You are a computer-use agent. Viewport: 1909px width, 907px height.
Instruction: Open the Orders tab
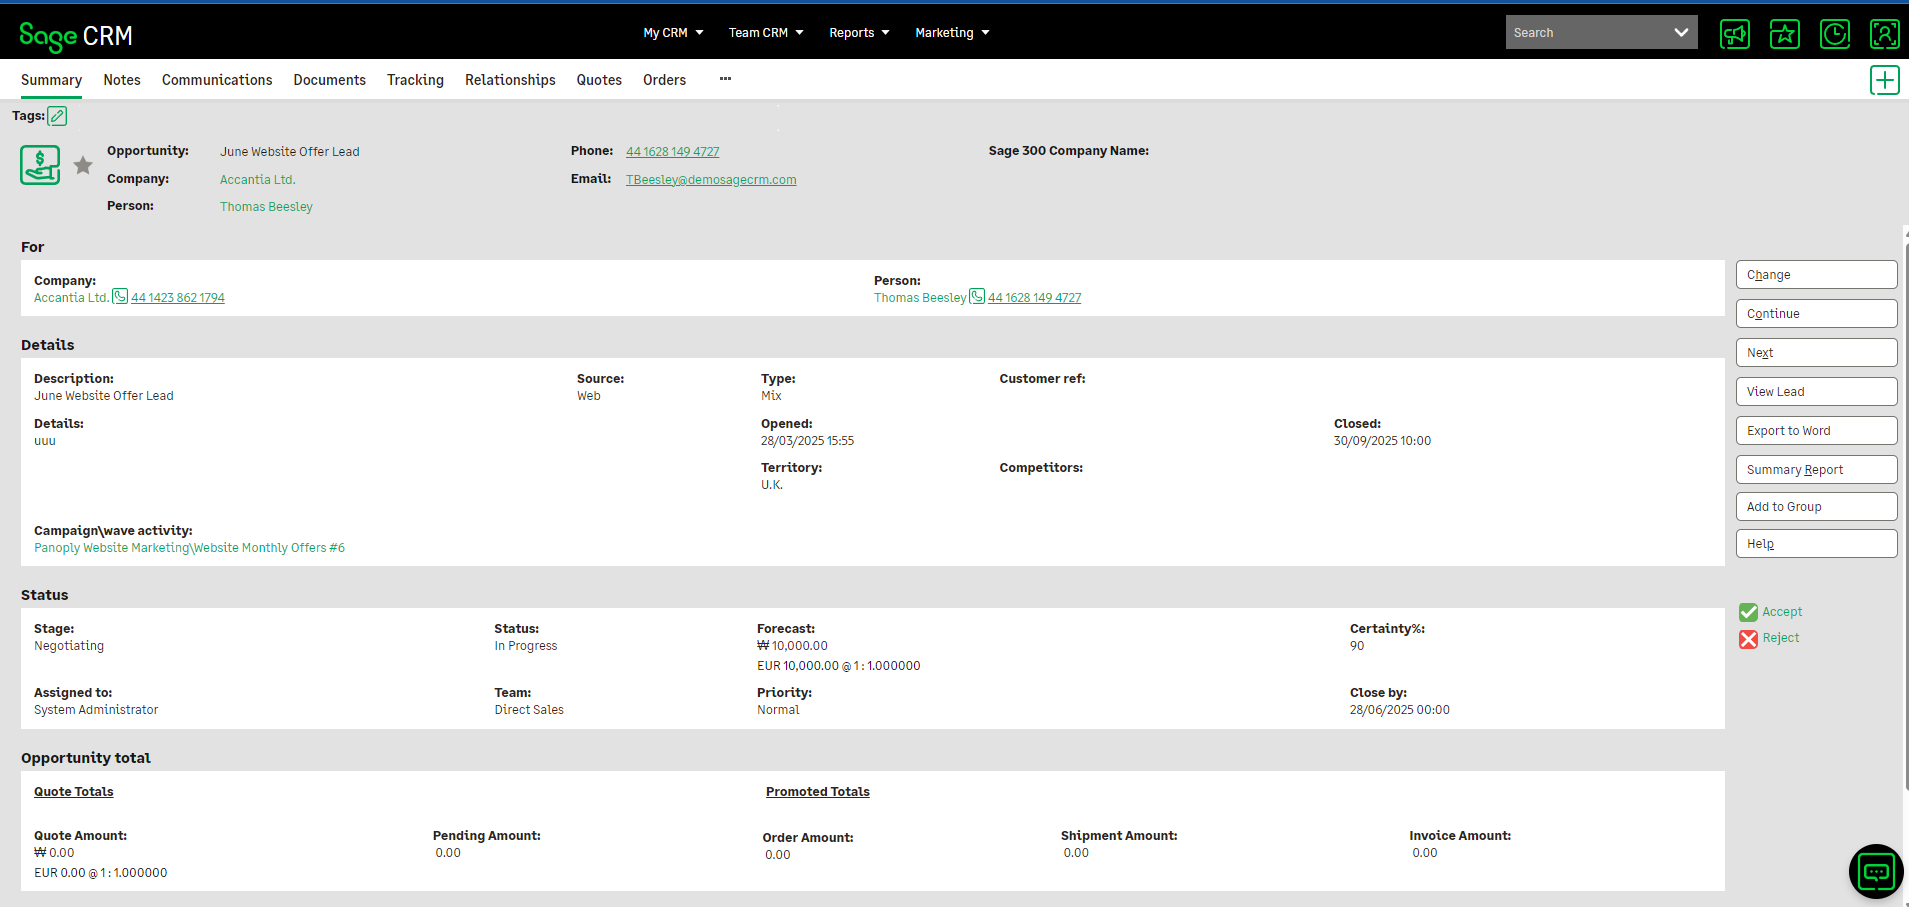pyautogui.click(x=664, y=80)
